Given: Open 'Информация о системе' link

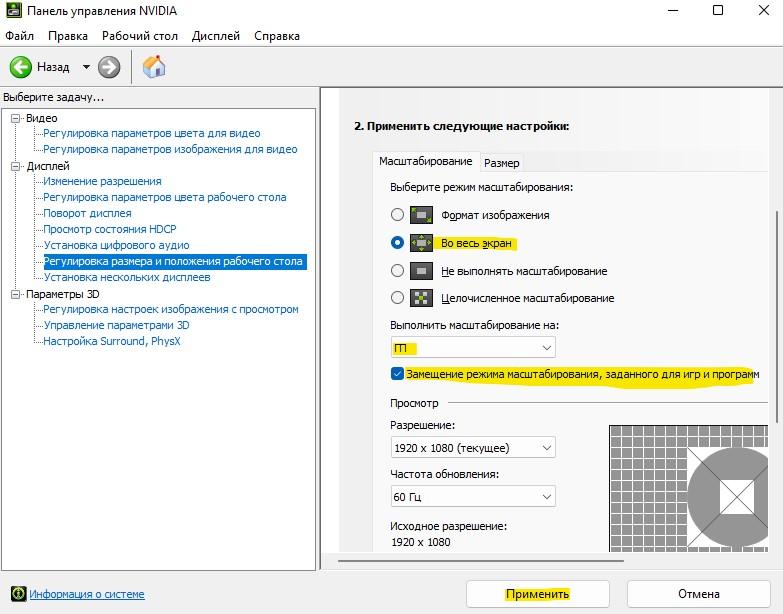Looking at the screenshot, I should (87, 594).
